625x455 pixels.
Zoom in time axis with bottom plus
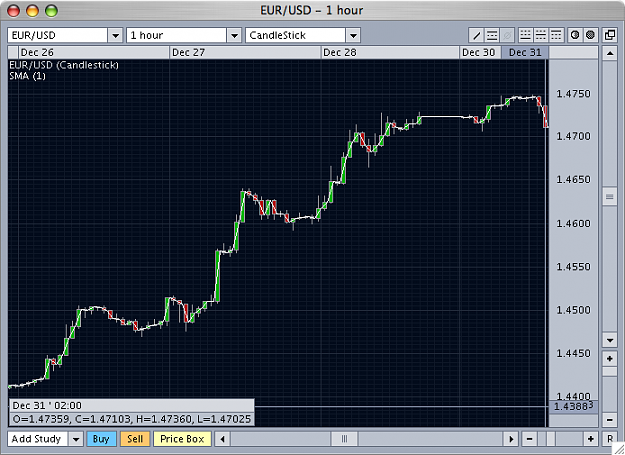590,439
